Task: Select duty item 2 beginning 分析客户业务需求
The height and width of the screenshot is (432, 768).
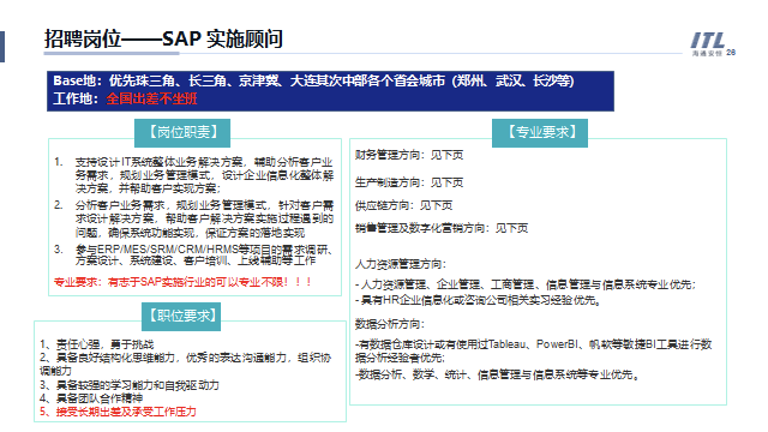Action: tap(194, 218)
